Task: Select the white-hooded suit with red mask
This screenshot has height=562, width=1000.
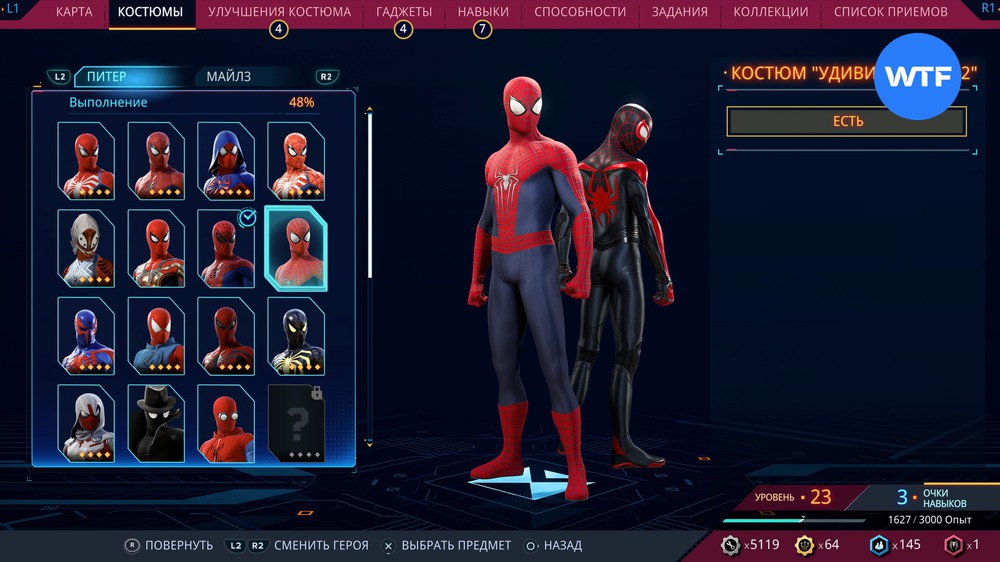Action: click(86, 423)
